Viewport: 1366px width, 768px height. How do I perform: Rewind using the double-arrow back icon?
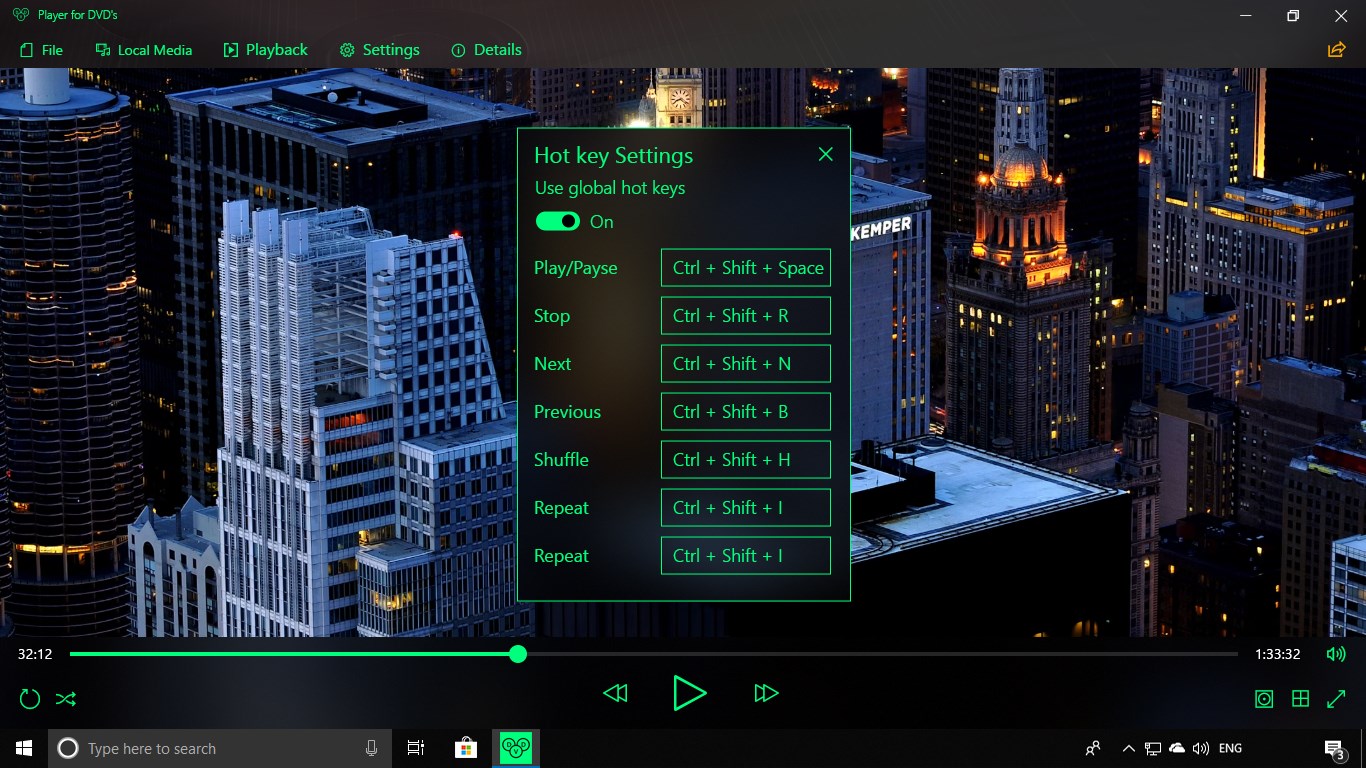coord(615,693)
